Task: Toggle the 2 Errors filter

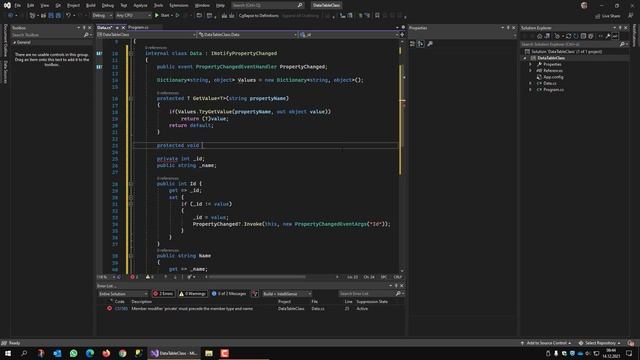Action: tap(163, 294)
